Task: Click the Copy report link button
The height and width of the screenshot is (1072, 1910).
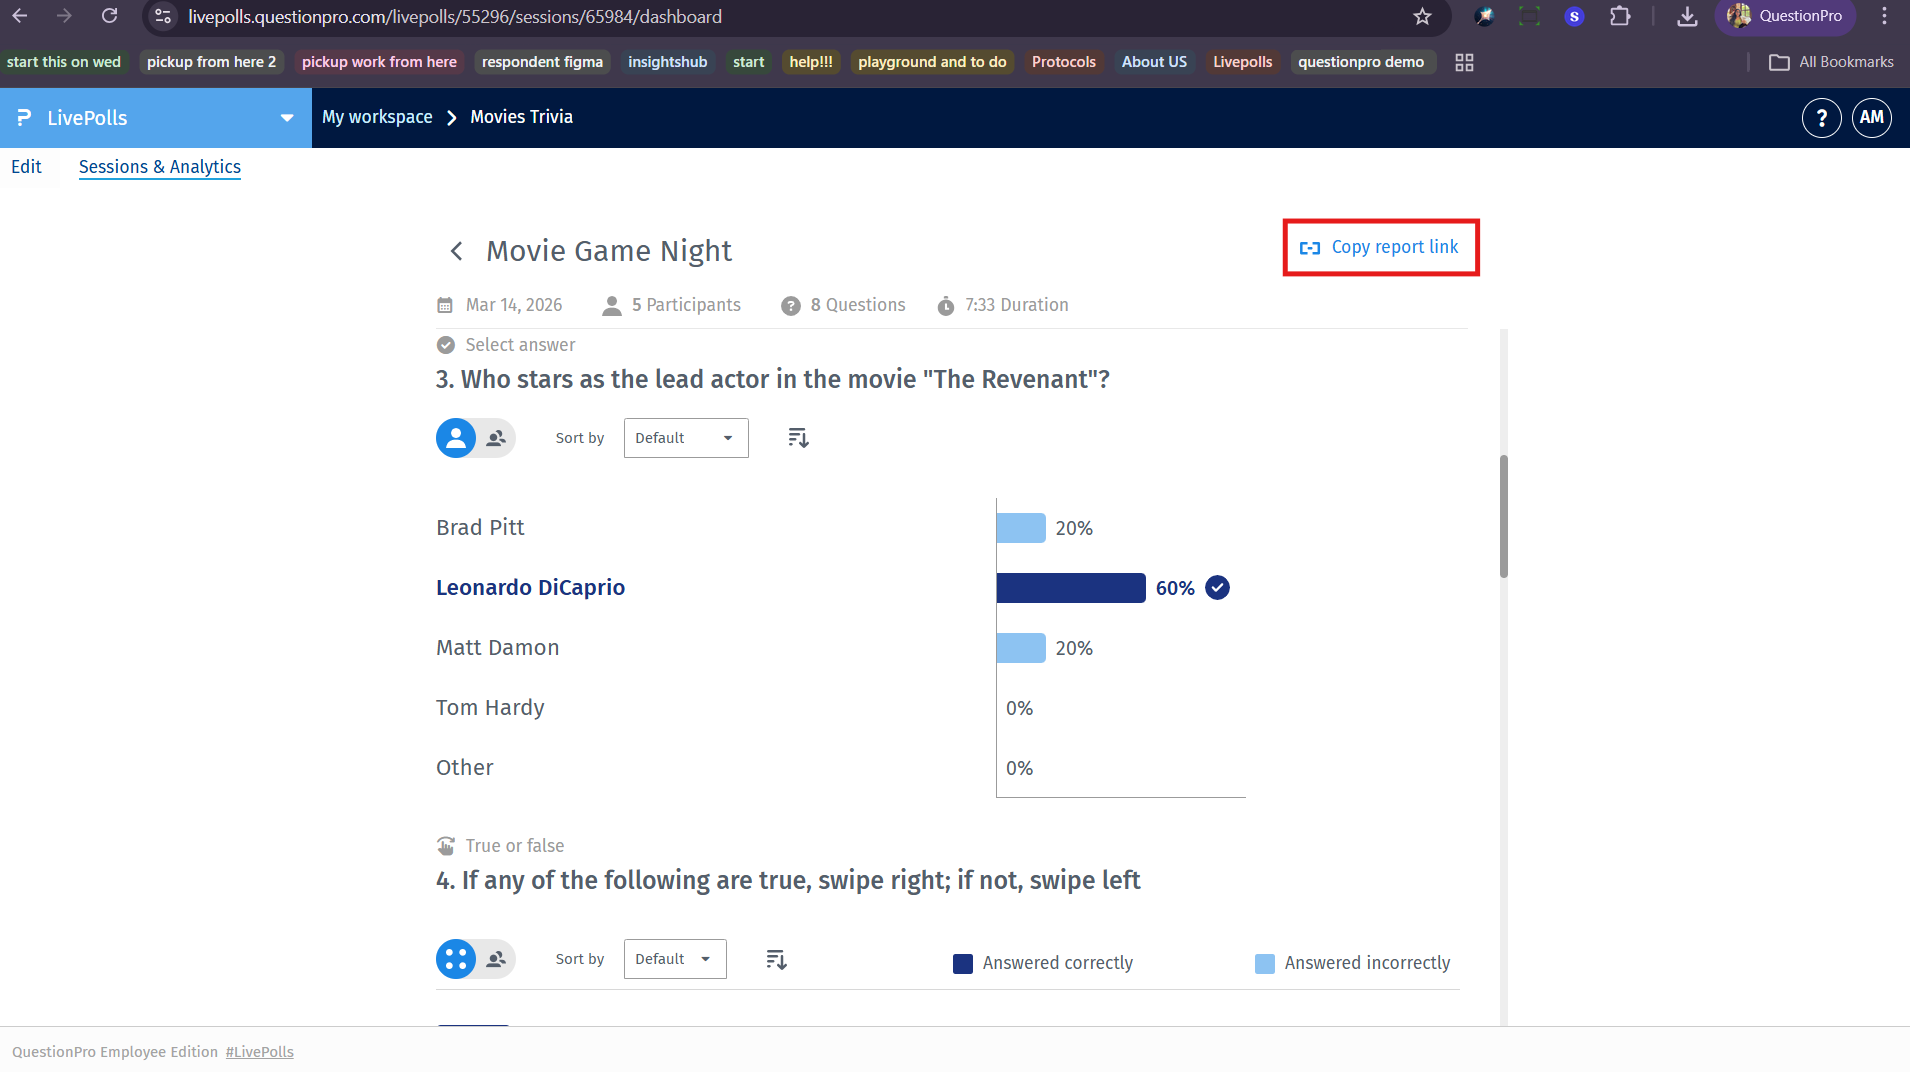Action: tap(1380, 247)
